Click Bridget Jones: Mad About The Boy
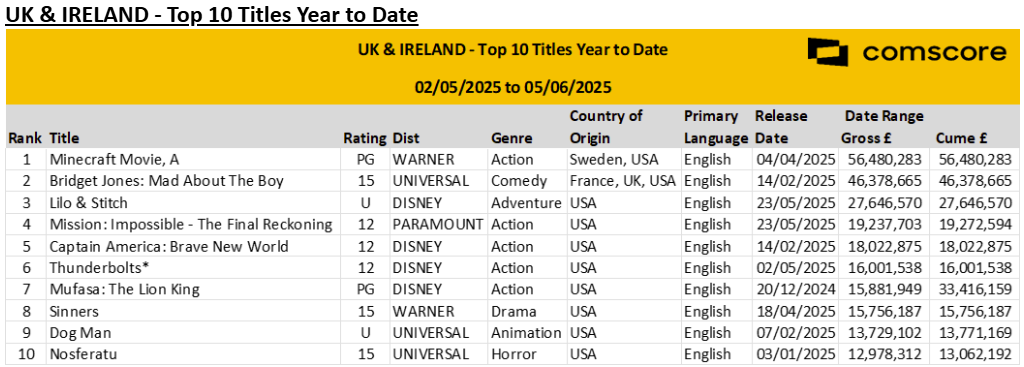This screenshot has width=1024, height=367. (167, 181)
